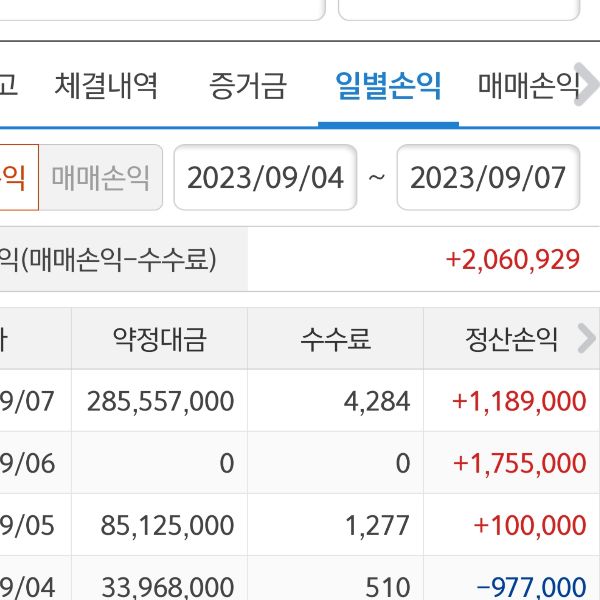Click the 수수료 column header
The width and height of the screenshot is (600, 600).
click(335, 340)
